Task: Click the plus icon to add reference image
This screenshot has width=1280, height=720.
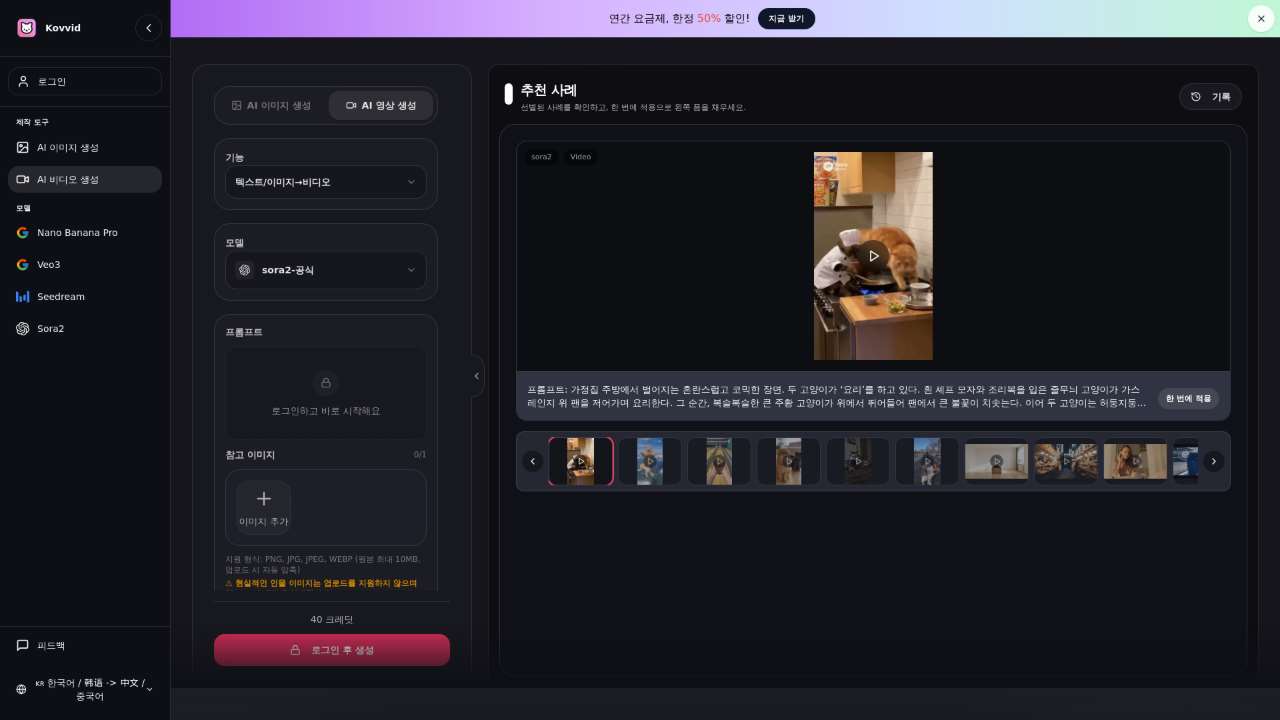Action: [264, 499]
